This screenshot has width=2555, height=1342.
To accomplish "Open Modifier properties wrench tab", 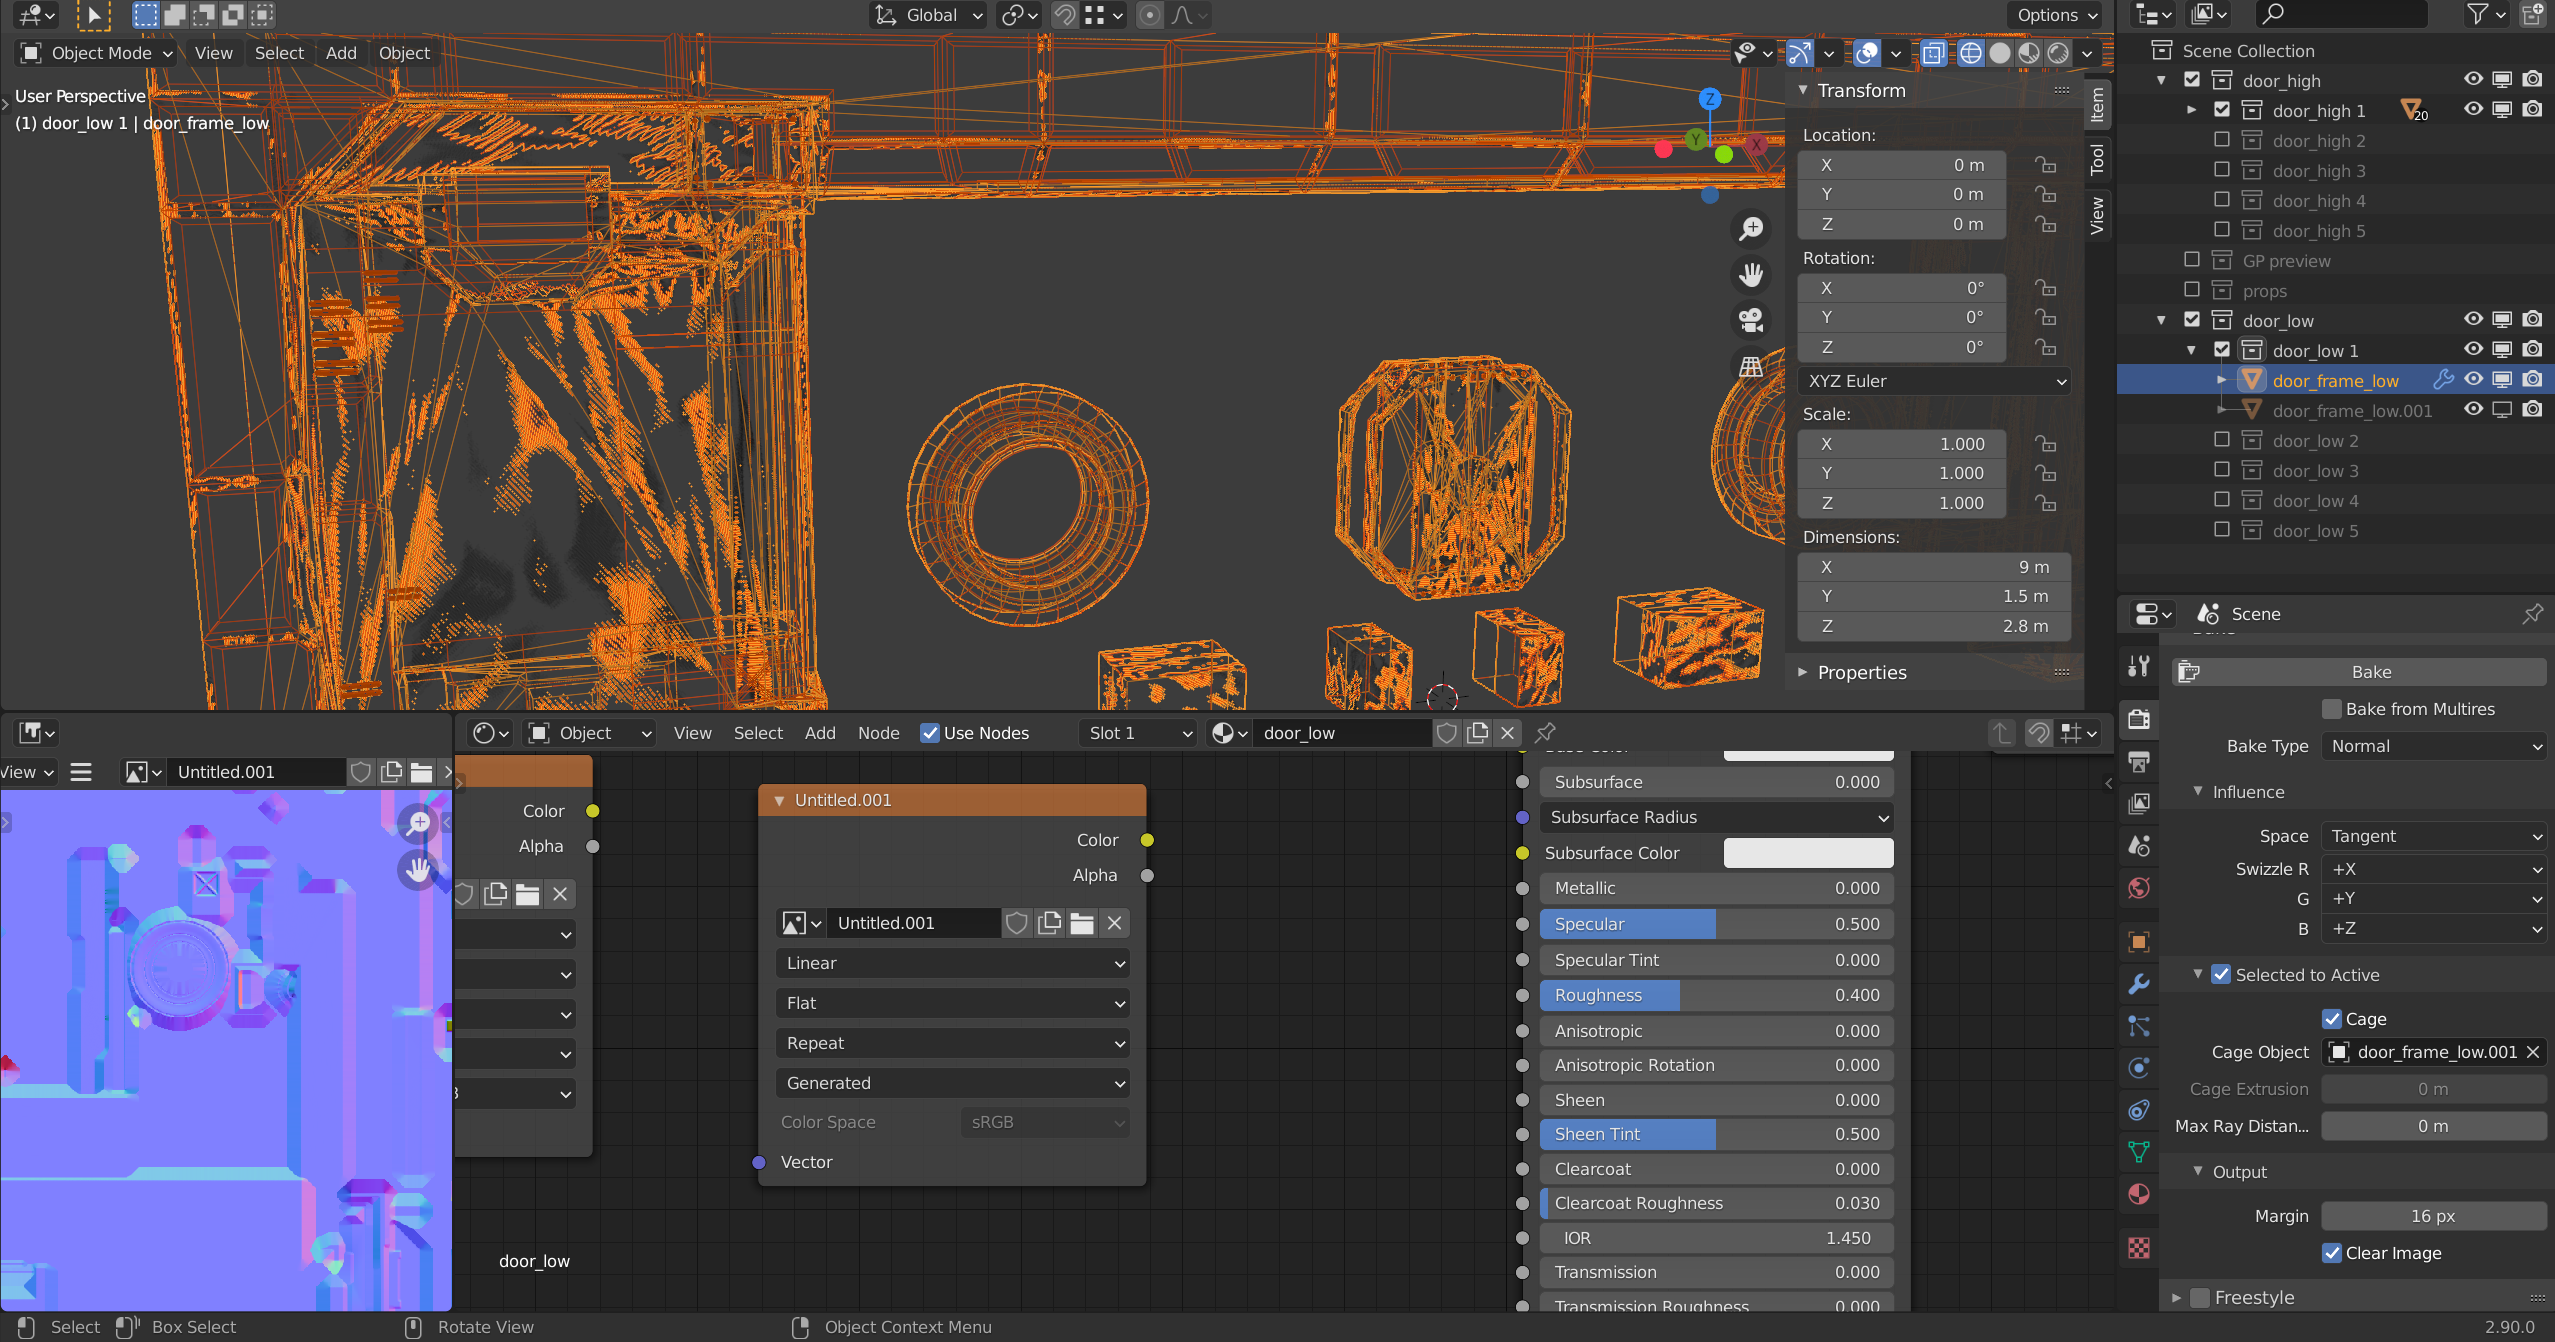I will click(x=2139, y=984).
